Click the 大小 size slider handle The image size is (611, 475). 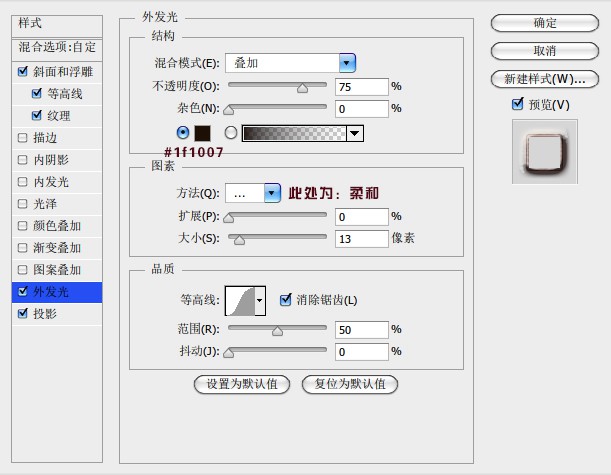tap(239, 240)
